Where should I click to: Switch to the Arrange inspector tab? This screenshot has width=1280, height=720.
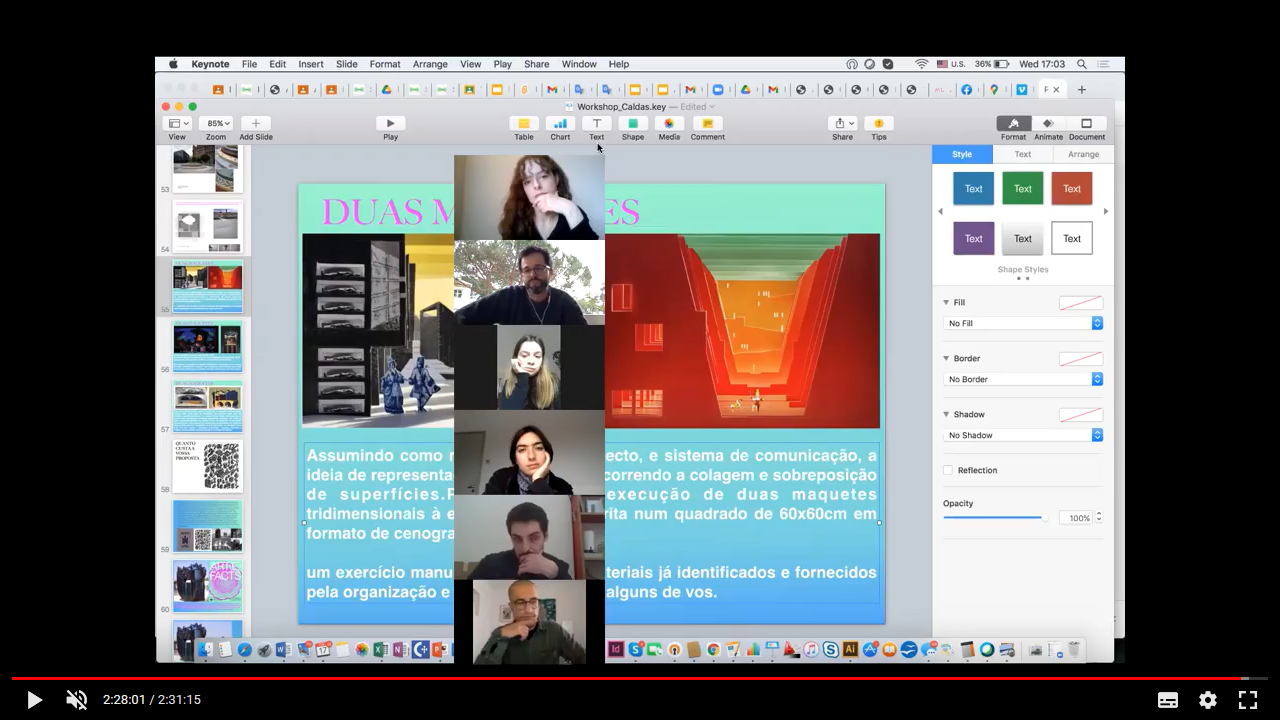pos(1083,154)
